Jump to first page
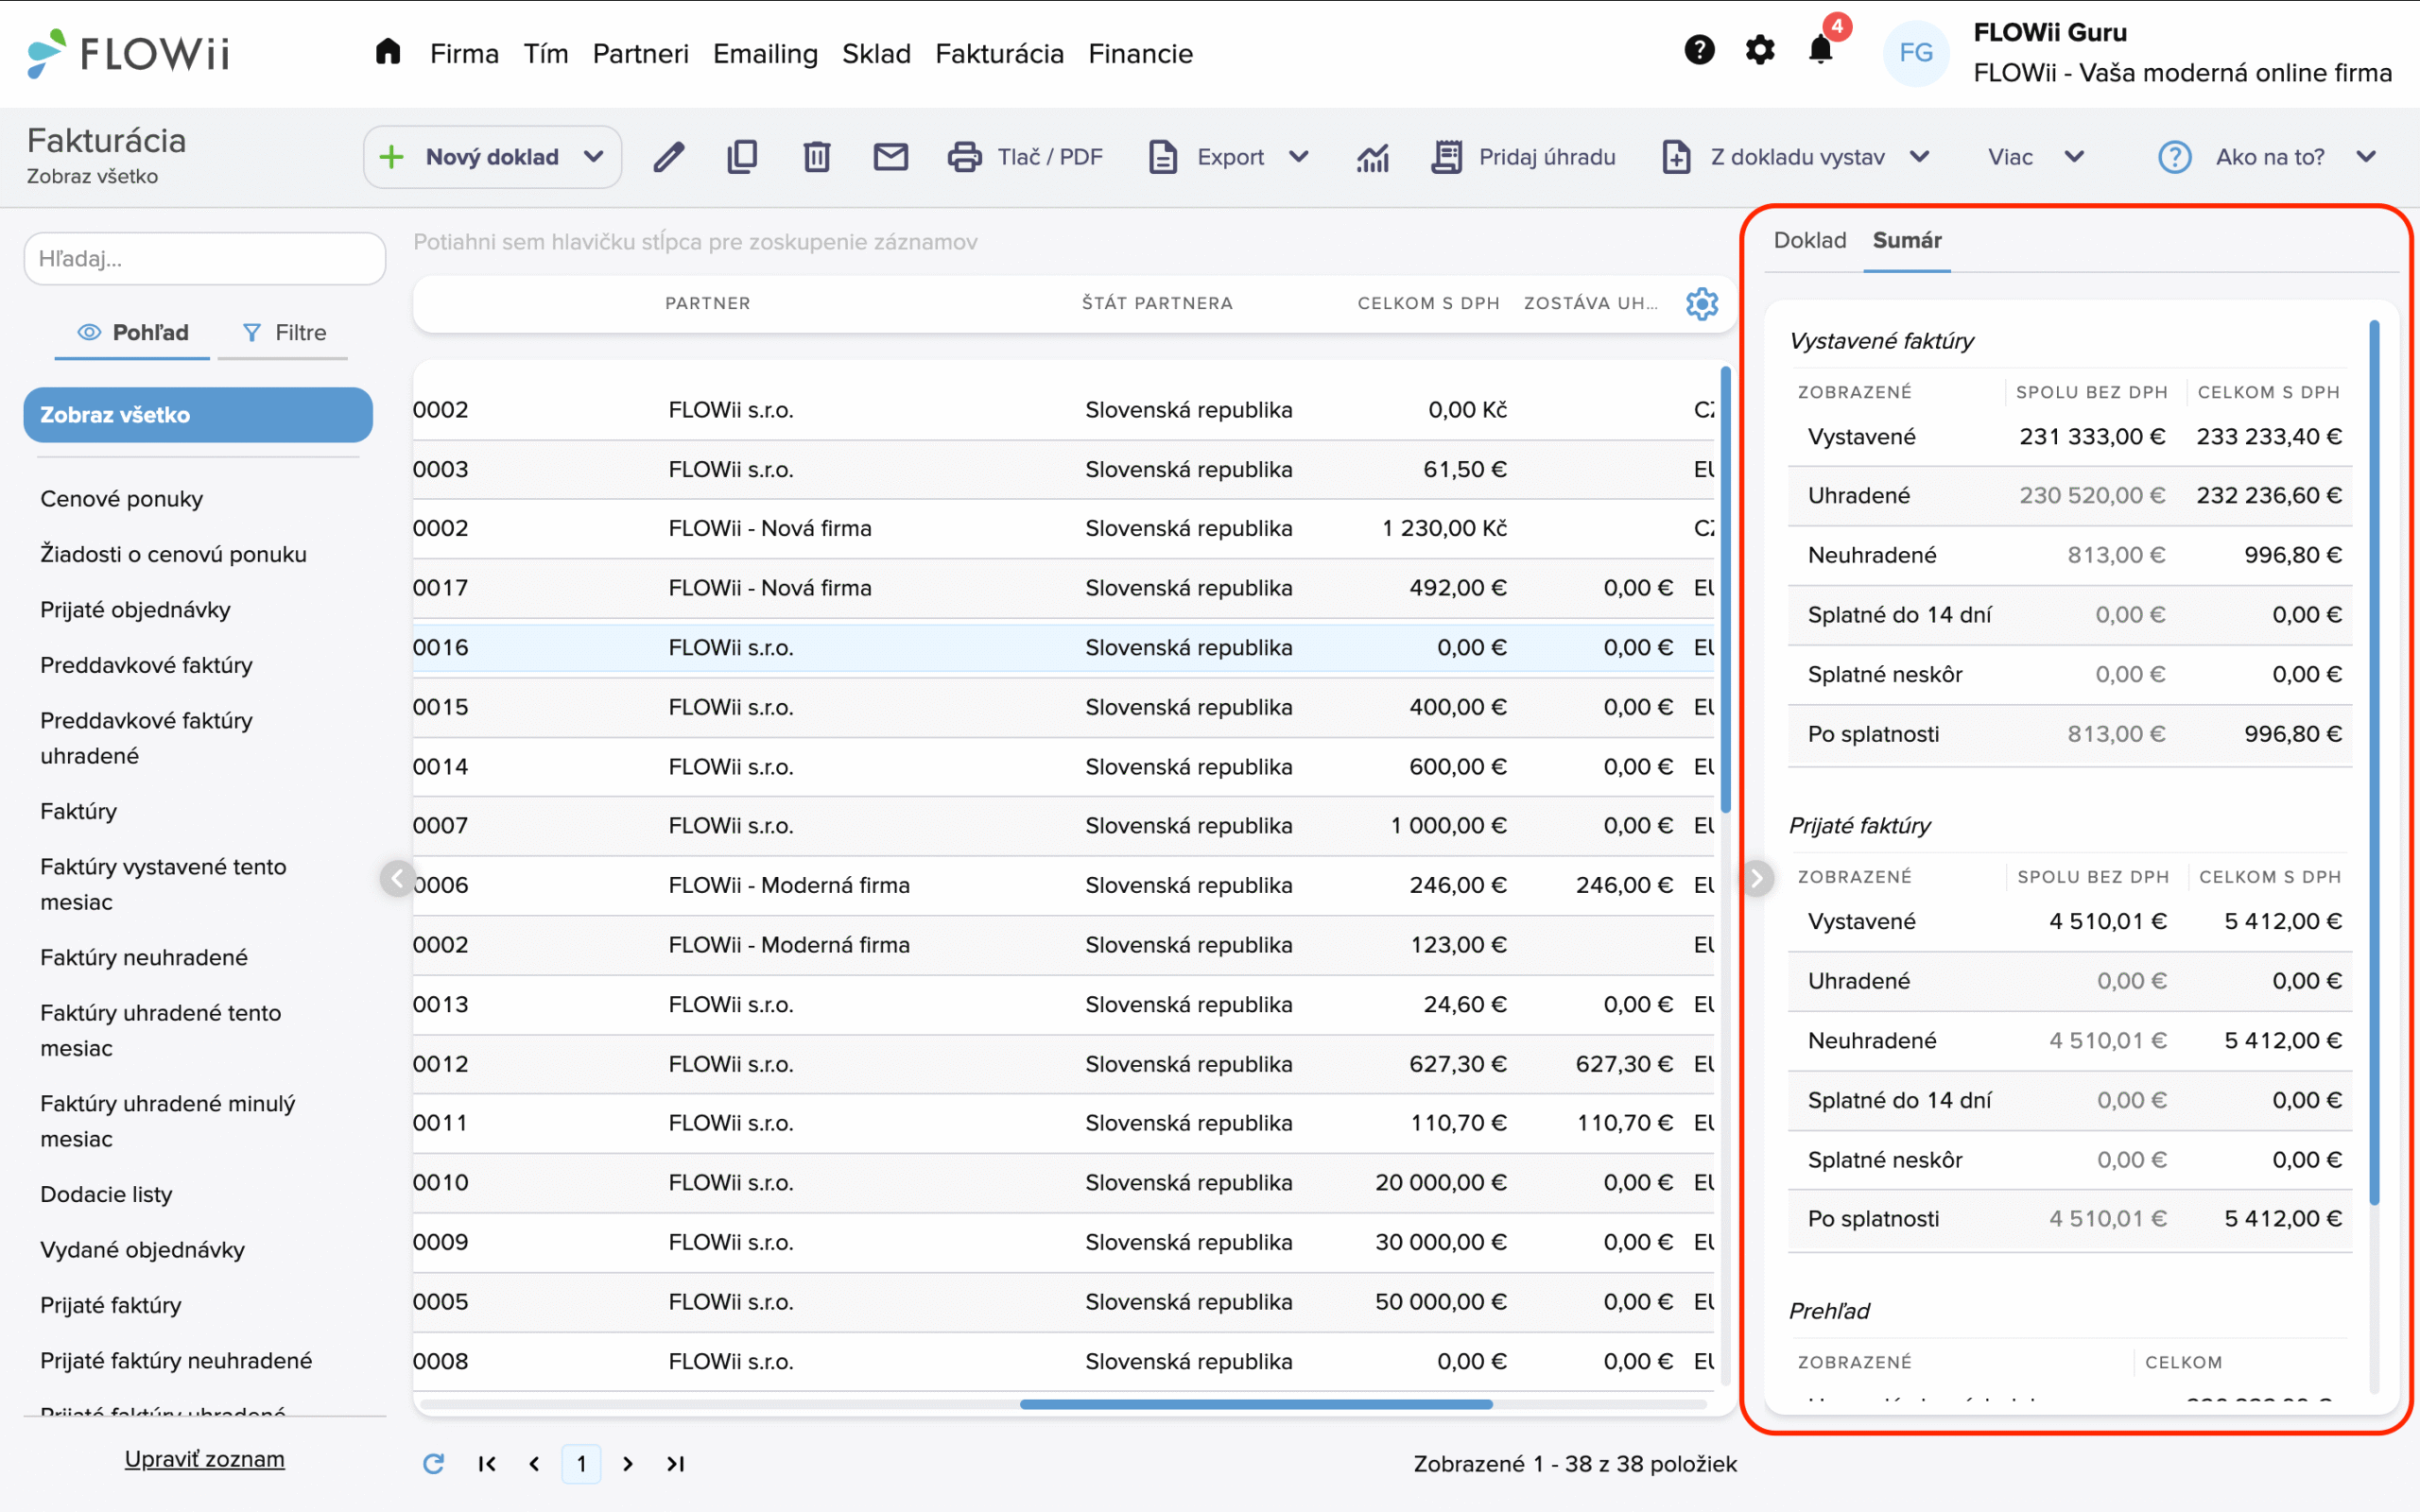2420x1512 pixels. (x=487, y=1463)
